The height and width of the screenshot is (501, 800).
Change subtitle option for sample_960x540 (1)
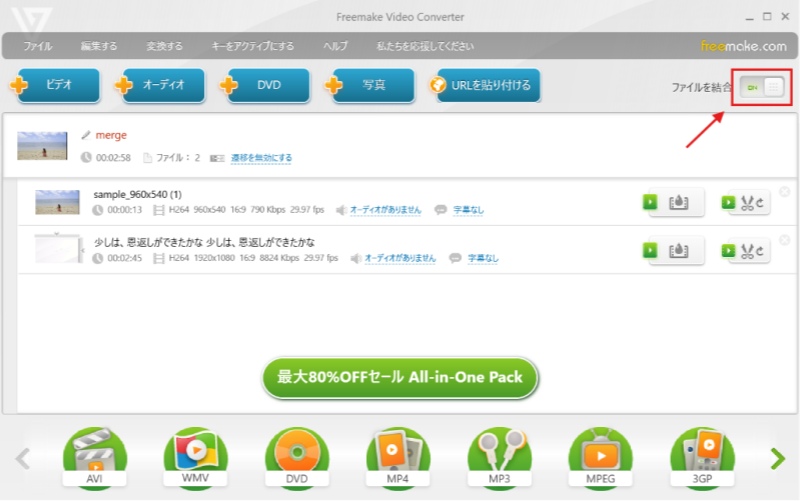coord(468,210)
